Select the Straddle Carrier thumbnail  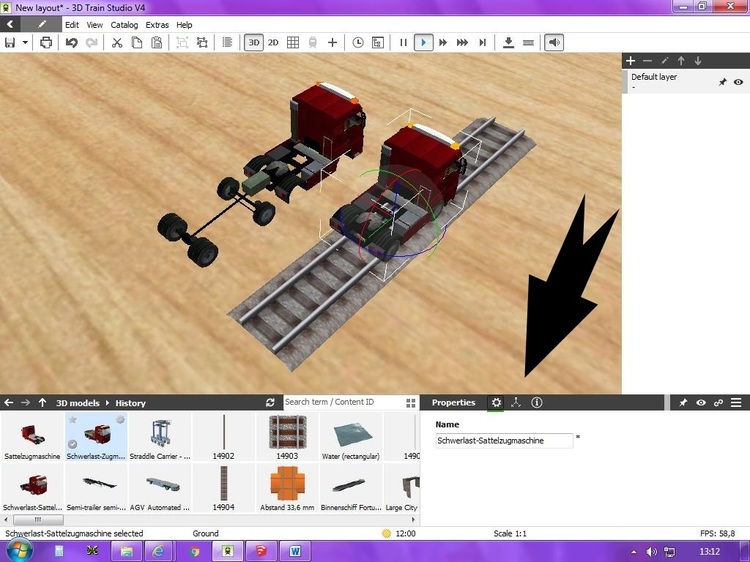tap(160, 437)
